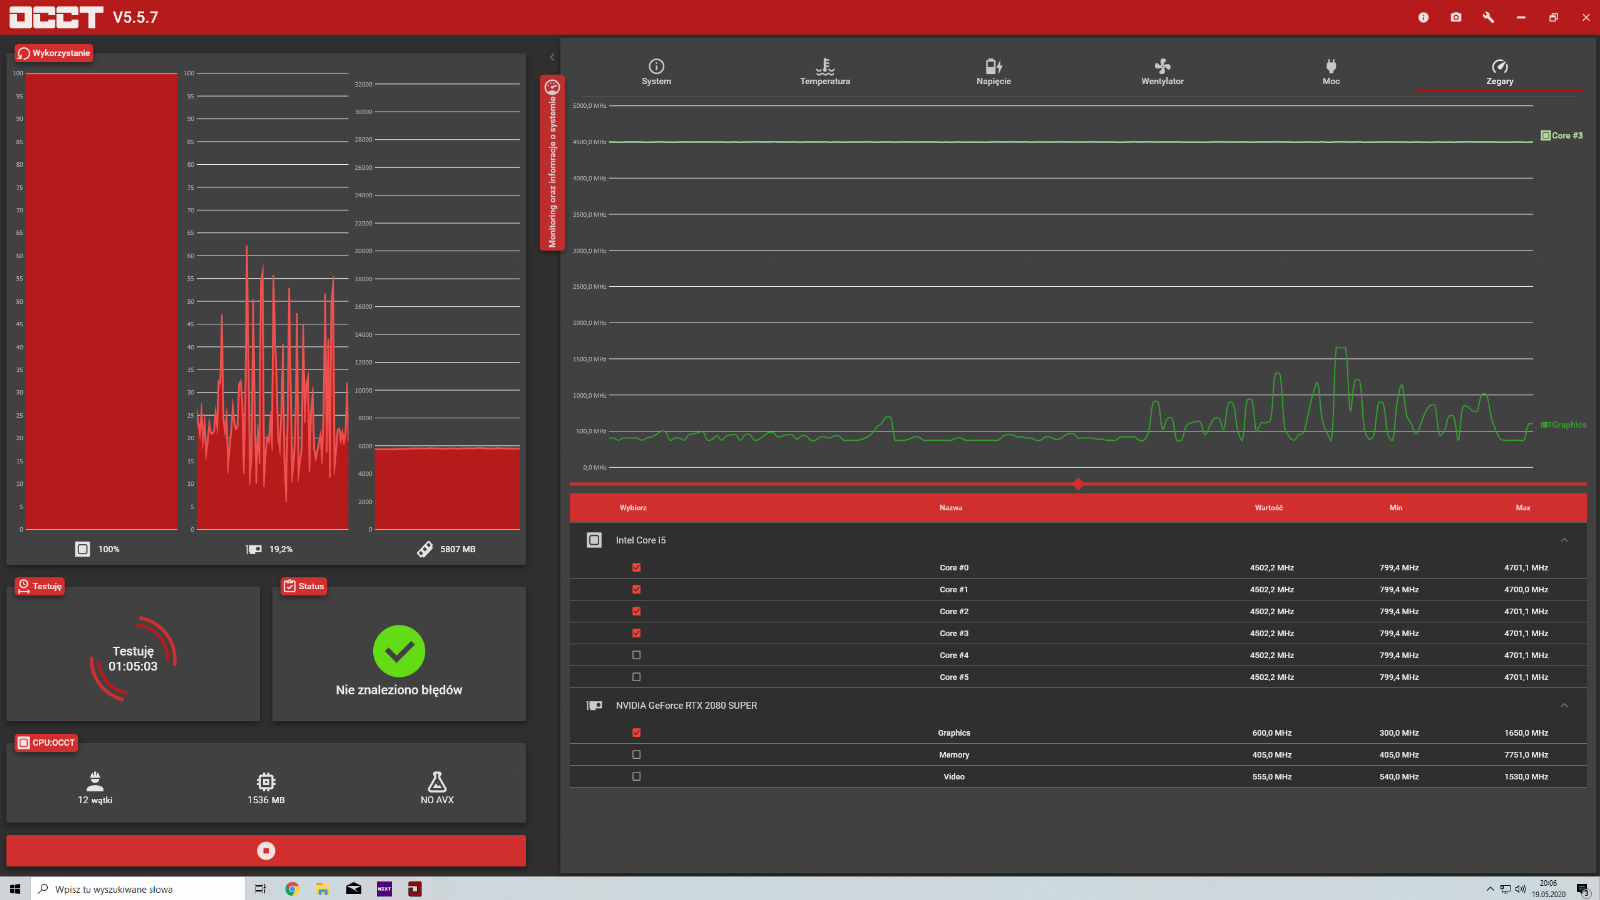The height and width of the screenshot is (900, 1600).
Task: Click the Testuję panel label
Action: coord(40,586)
